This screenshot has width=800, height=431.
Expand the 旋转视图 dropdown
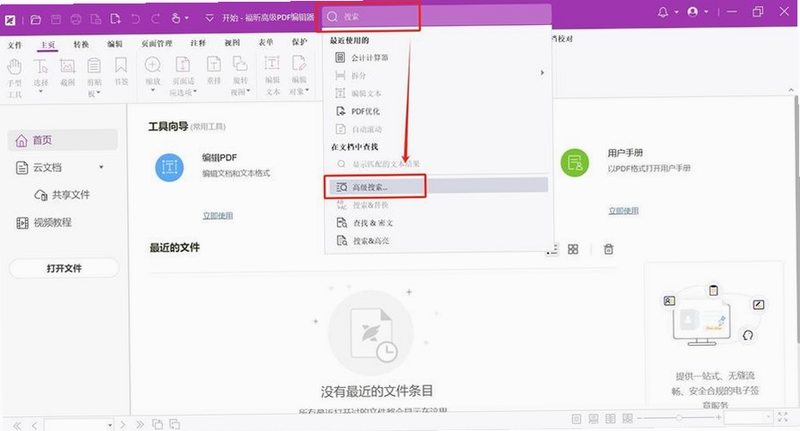[x=248, y=91]
